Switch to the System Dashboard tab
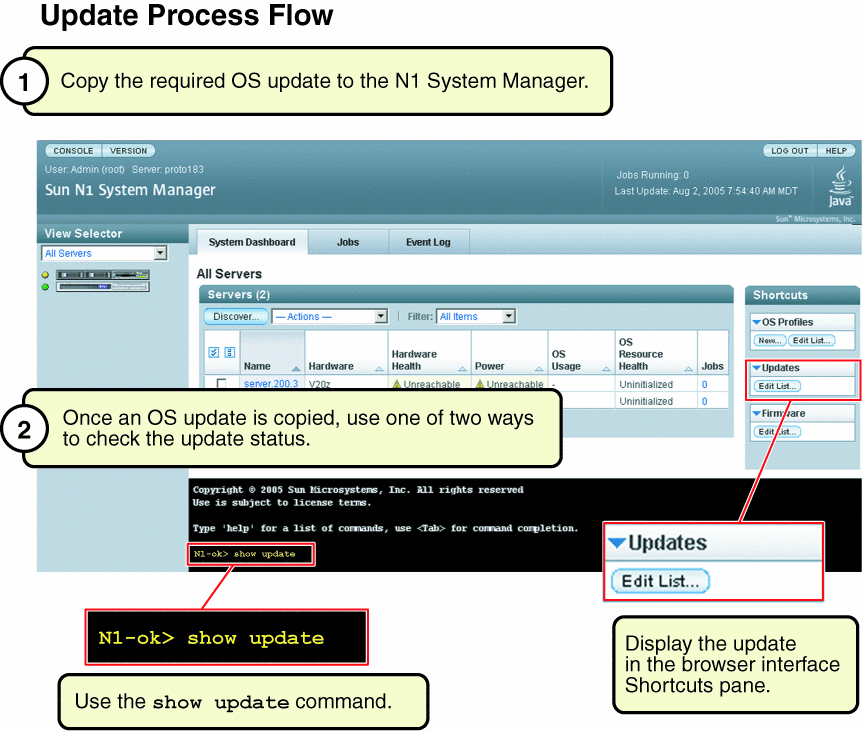The image size is (863, 731). coord(252,242)
